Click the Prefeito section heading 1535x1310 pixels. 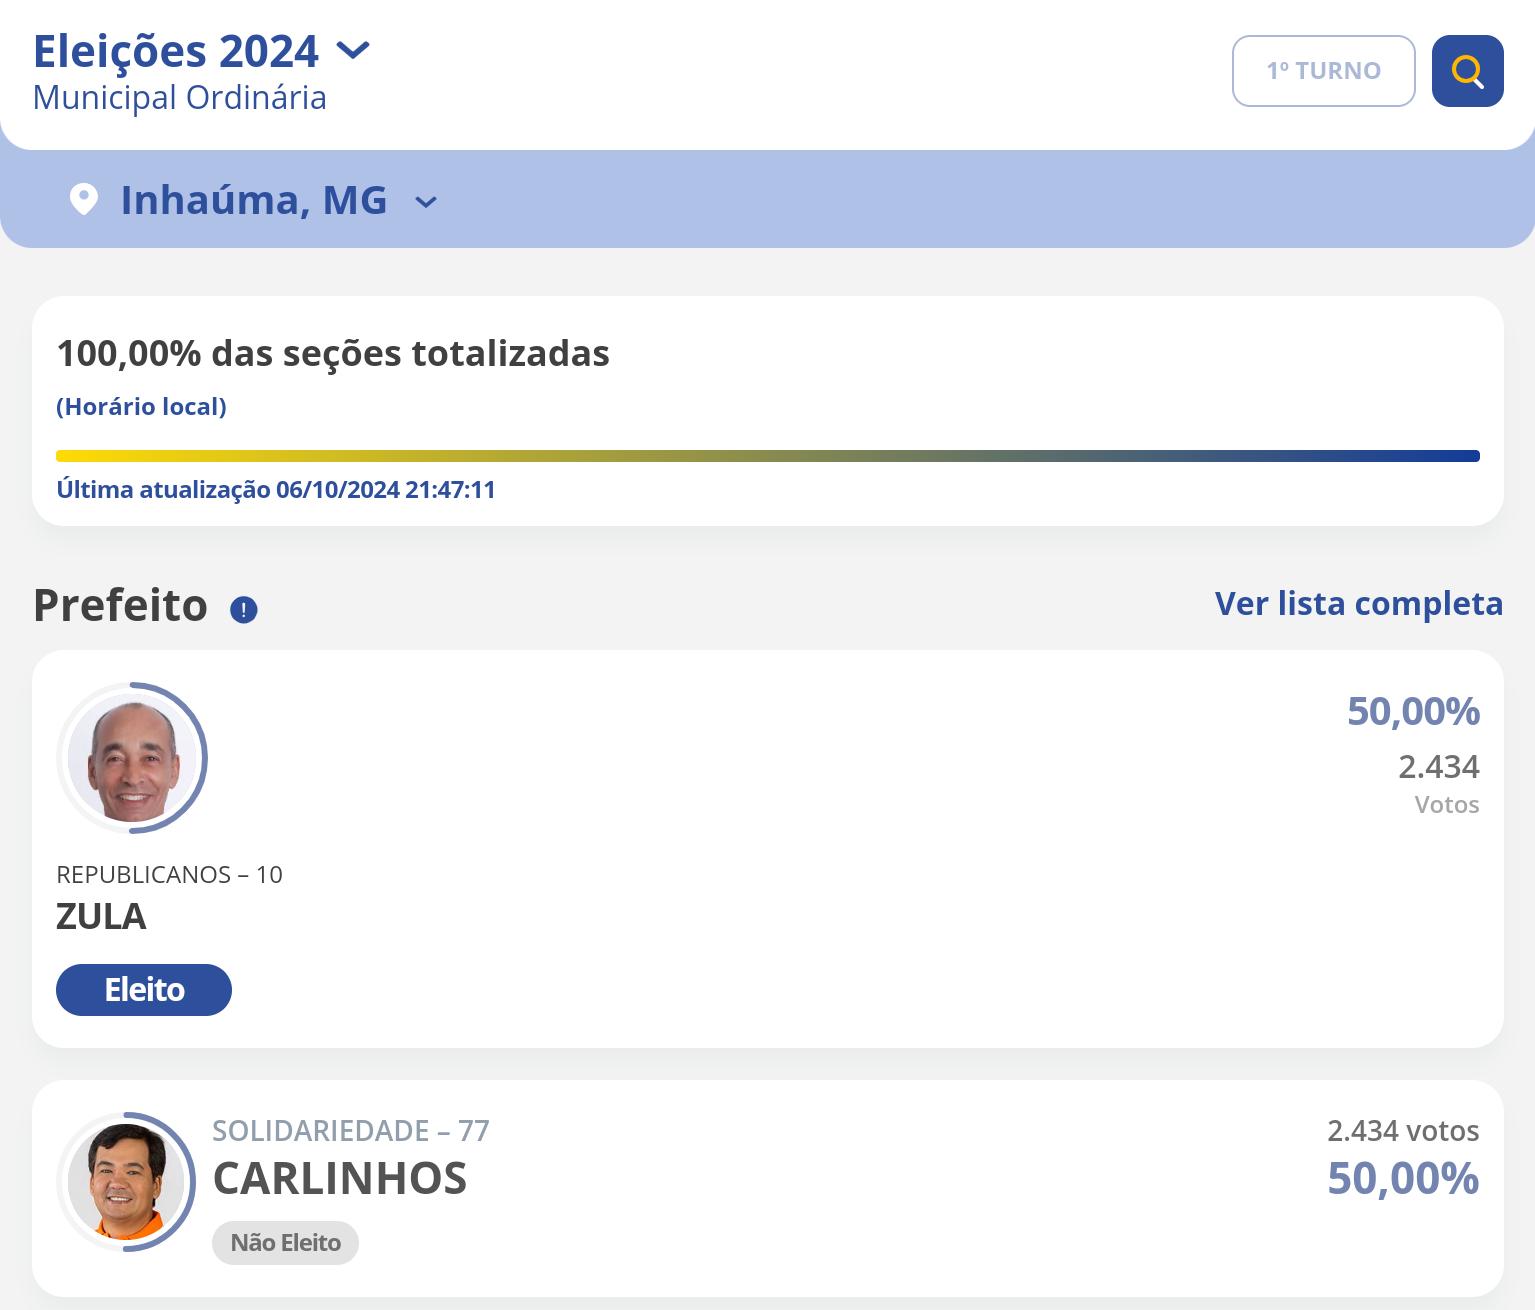point(120,605)
